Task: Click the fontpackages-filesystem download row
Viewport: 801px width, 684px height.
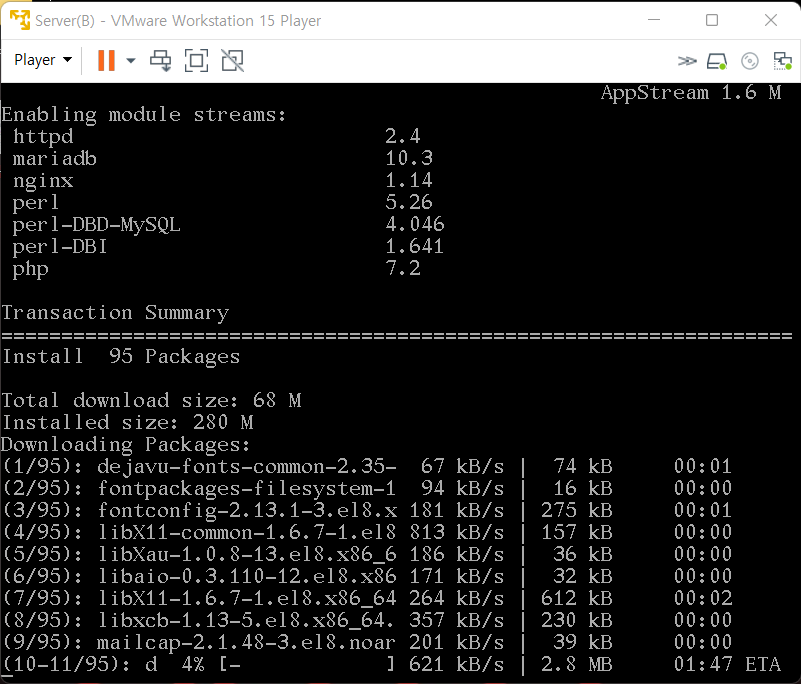Action: [367, 488]
